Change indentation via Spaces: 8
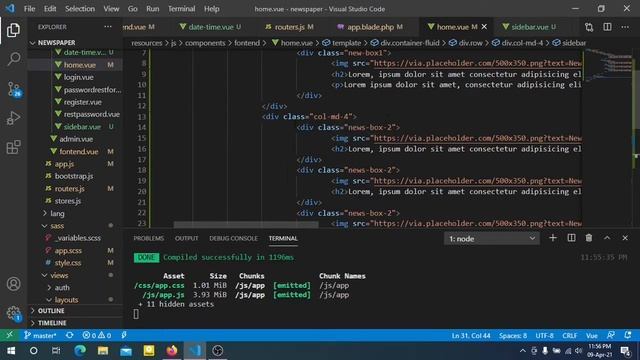This screenshot has height=360, width=640. pyautogui.click(x=513, y=336)
